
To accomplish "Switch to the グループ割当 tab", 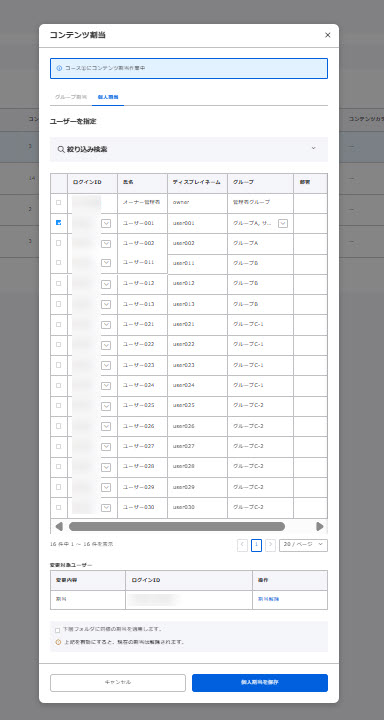I will 71,97.
